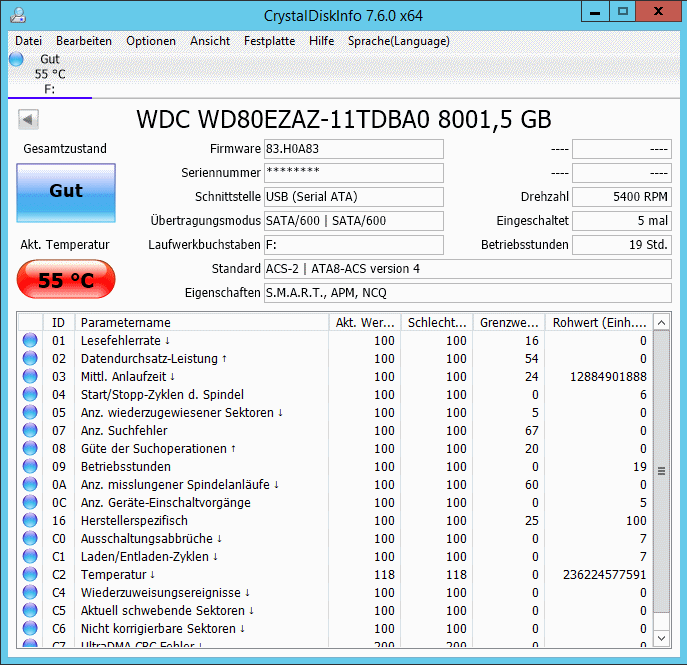Open the Datei menu
The image size is (687, 665).
tap(28, 41)
